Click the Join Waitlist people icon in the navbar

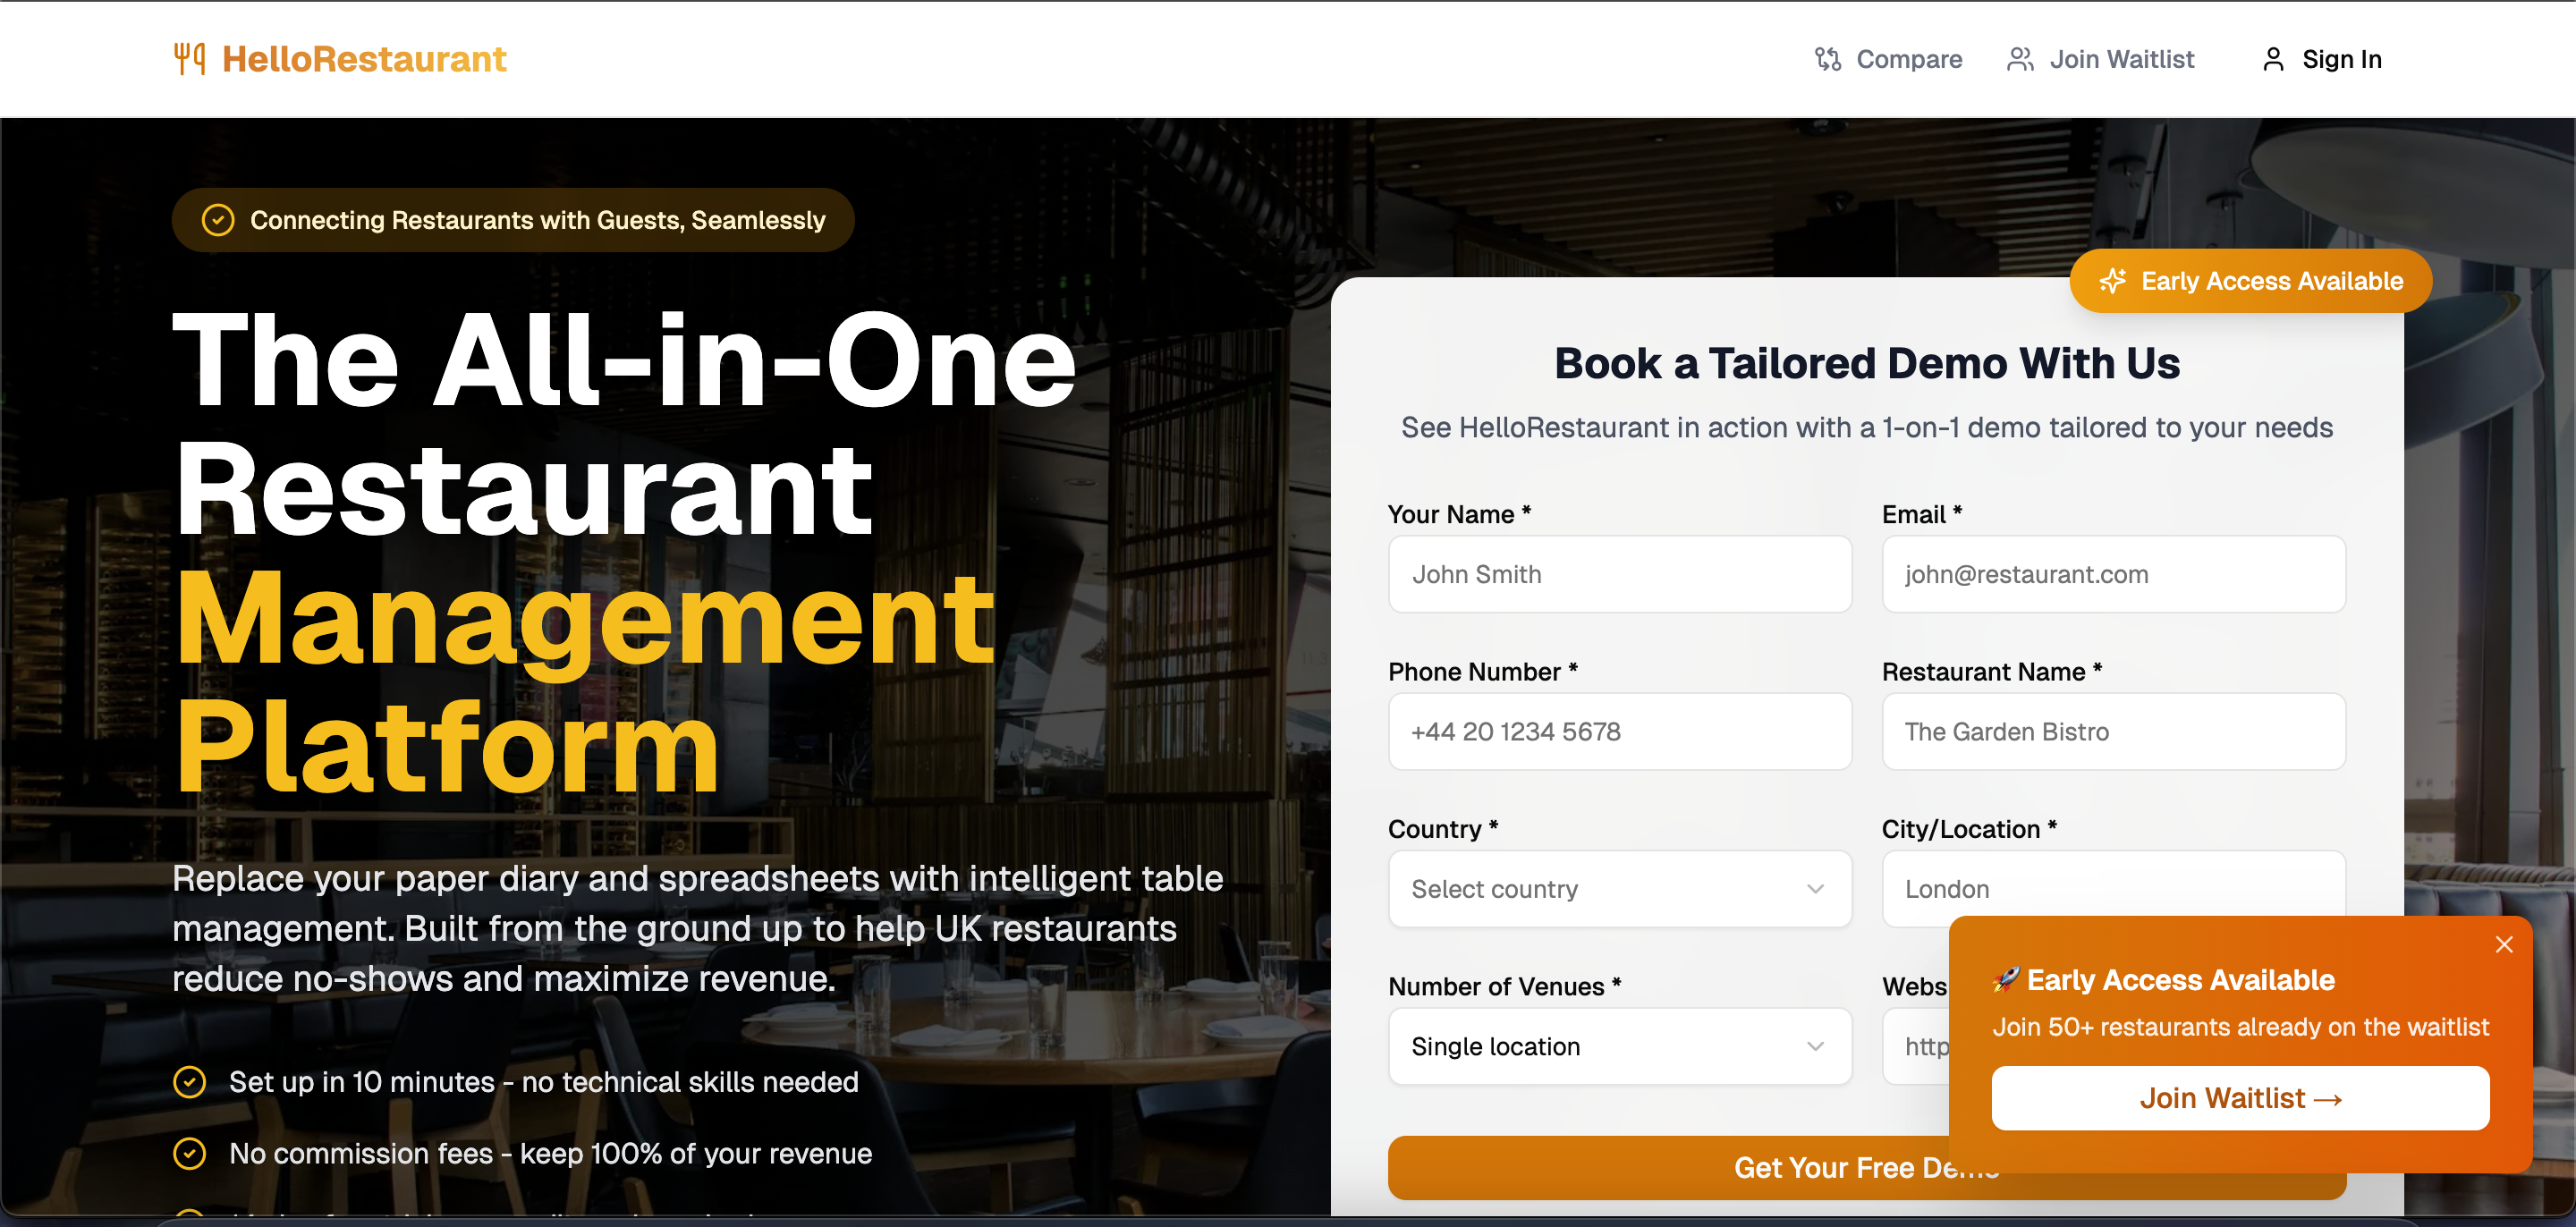point(2020,60)
